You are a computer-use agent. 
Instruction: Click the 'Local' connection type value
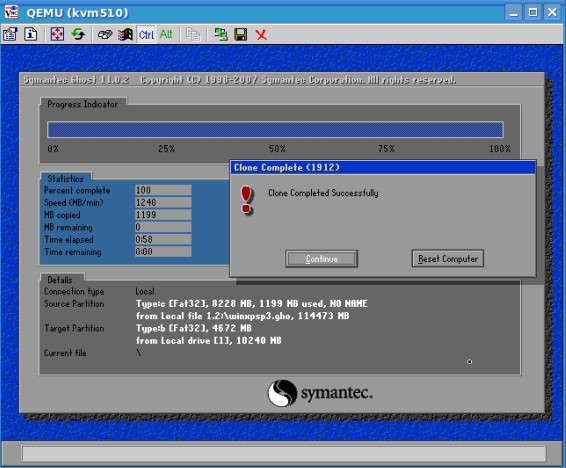145,291
